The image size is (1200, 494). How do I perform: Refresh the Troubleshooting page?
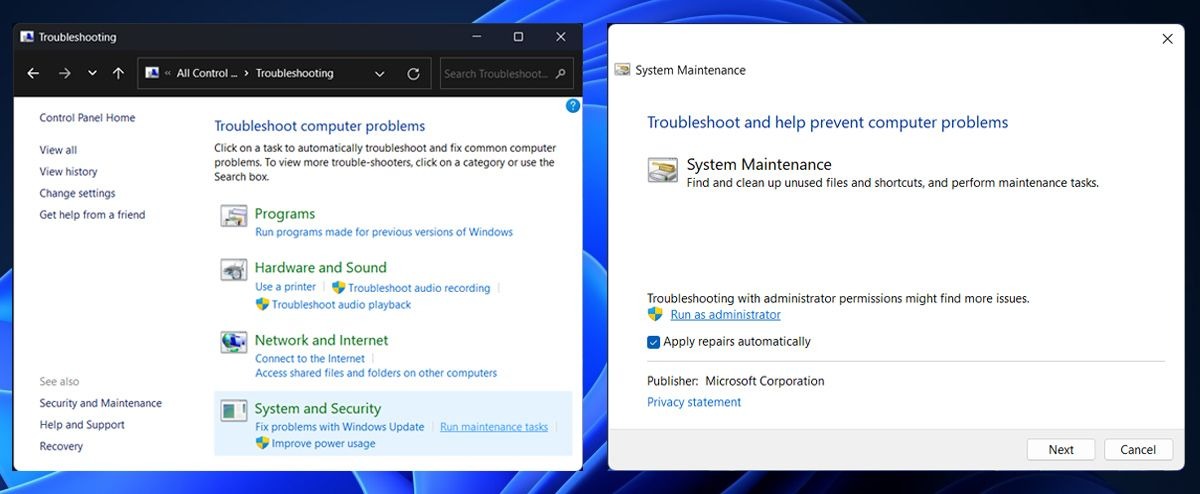click(x=413, y=74)
